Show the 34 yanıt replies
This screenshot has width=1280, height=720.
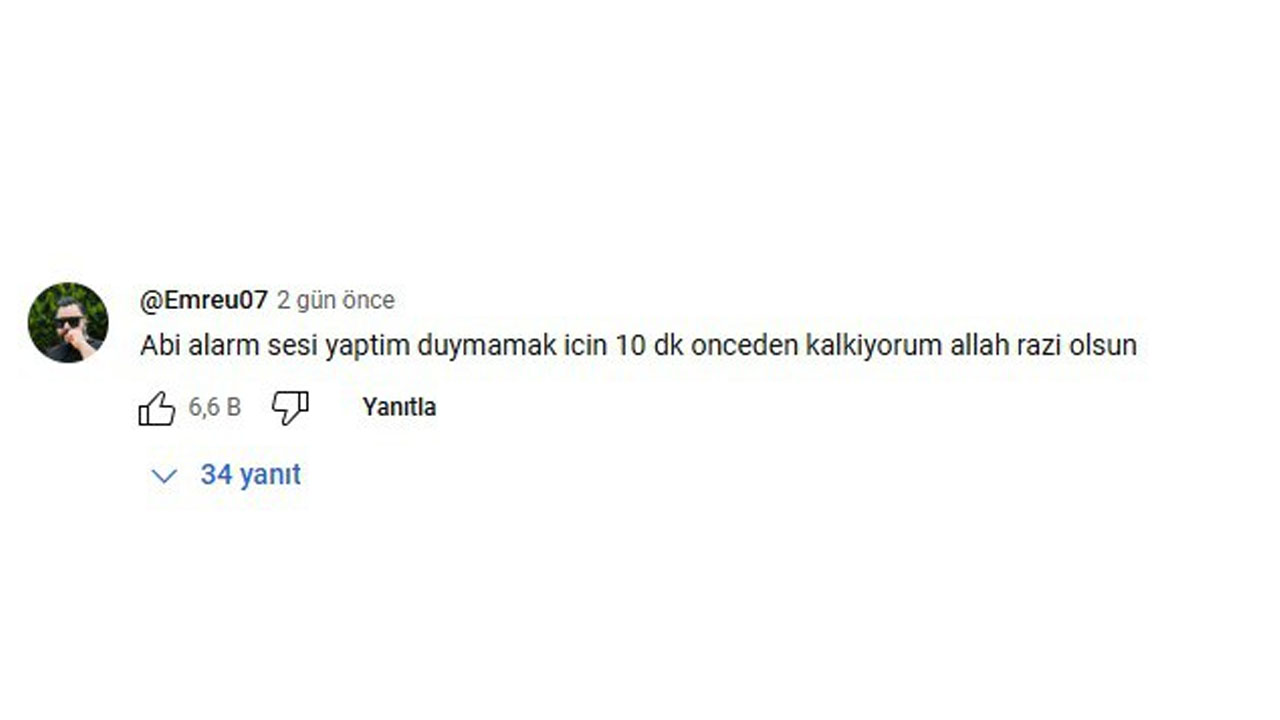tap(250, 475)
